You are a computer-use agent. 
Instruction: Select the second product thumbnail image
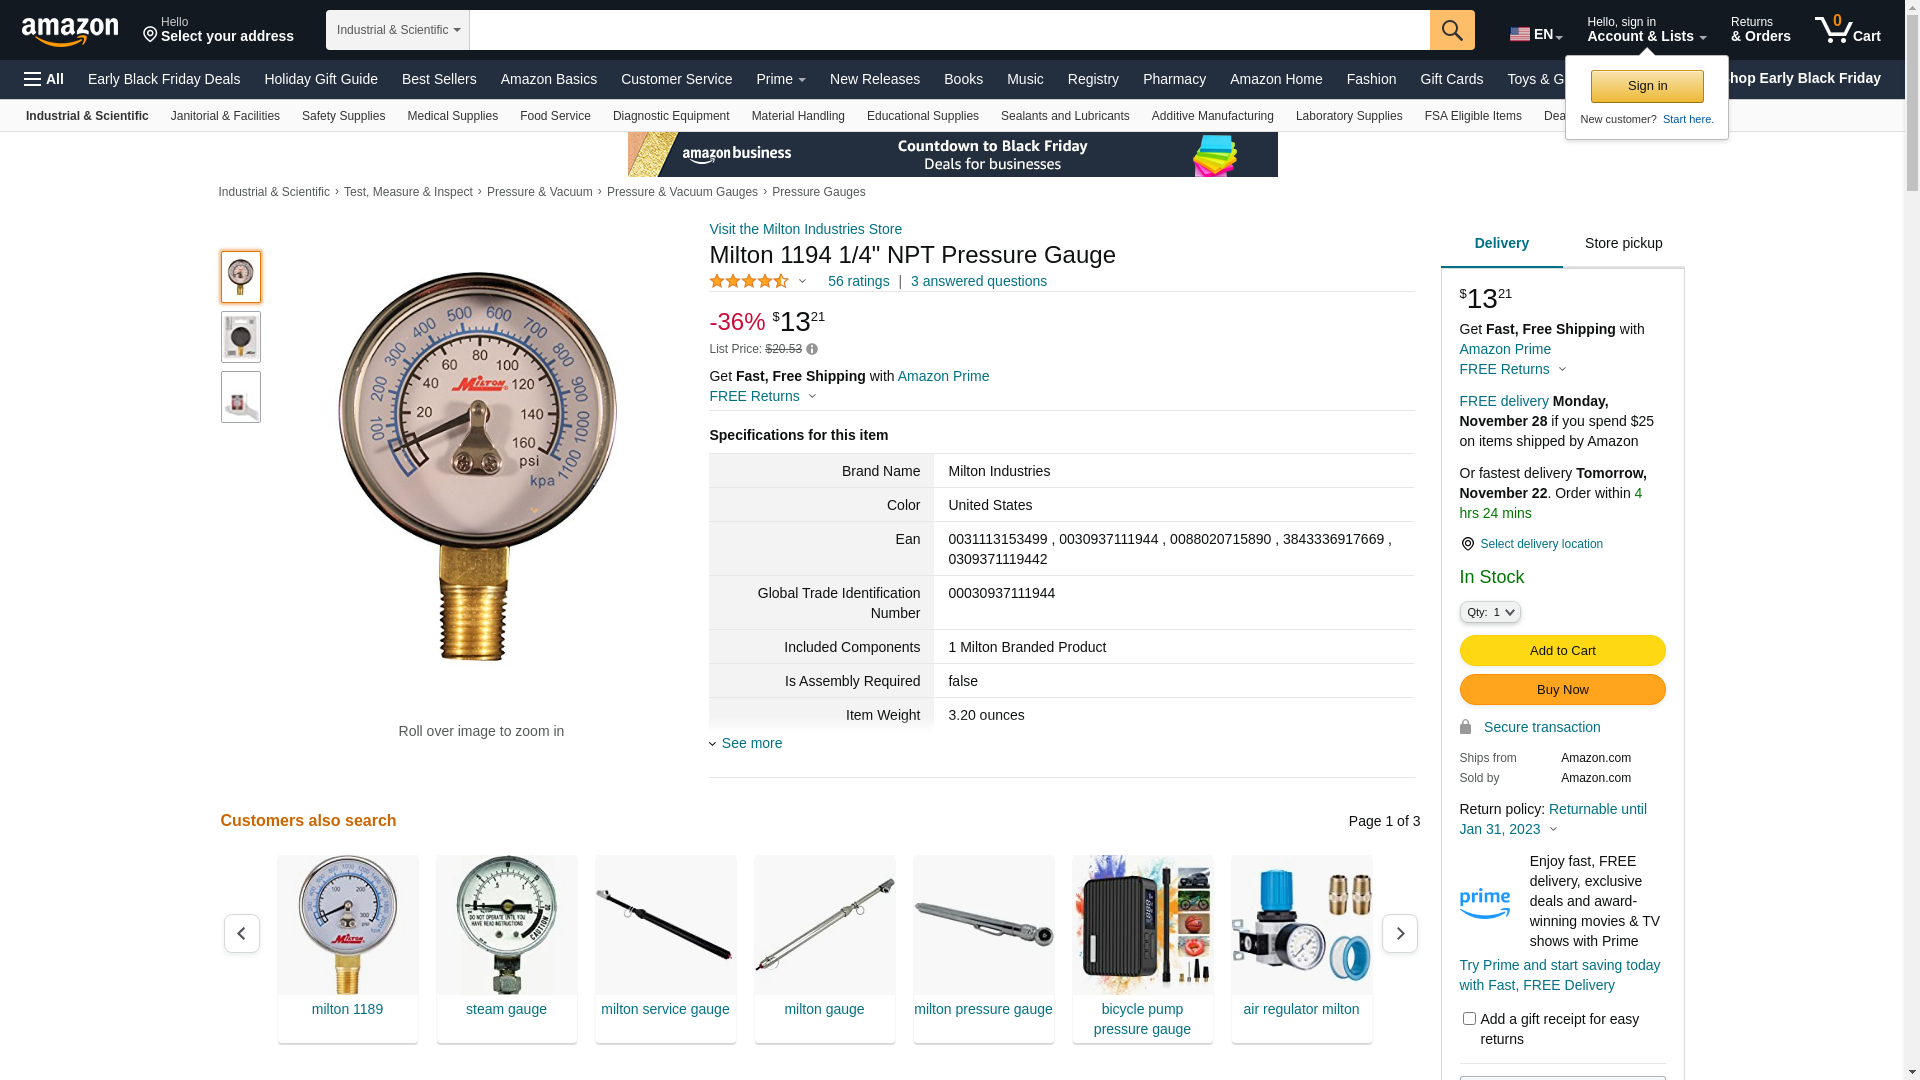(x=241, y=337)
